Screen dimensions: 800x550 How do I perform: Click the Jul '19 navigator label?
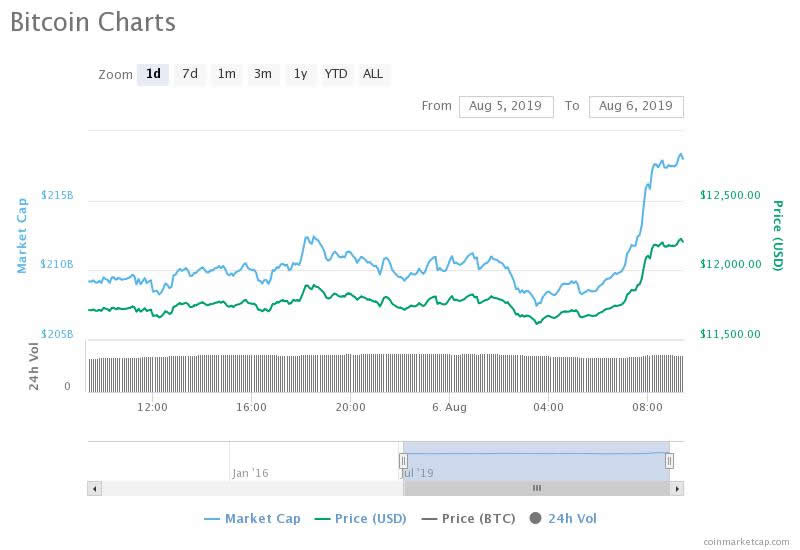417,473
